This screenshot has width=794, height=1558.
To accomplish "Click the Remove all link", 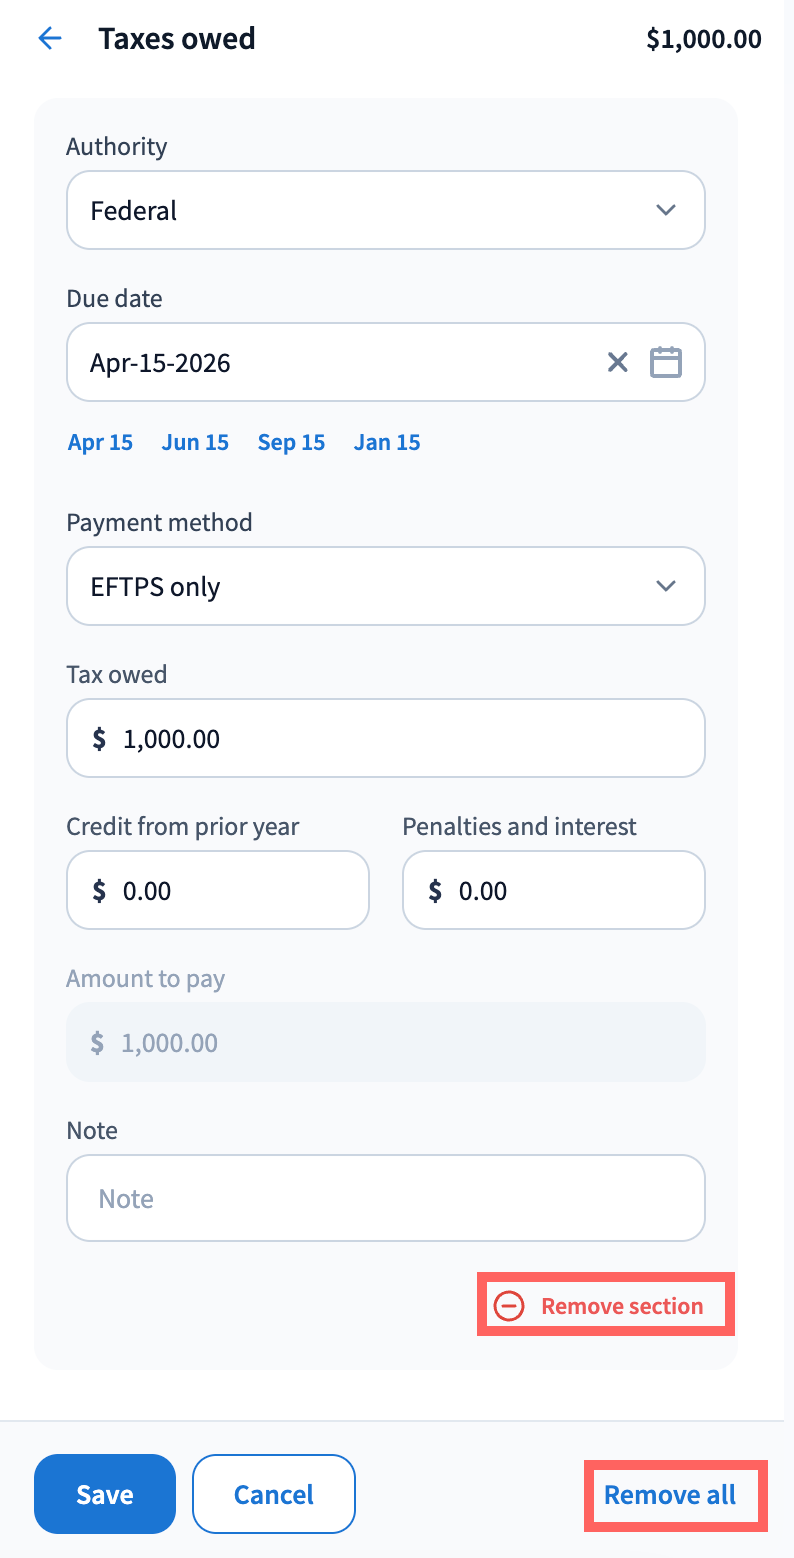I will coord(670,1495).
